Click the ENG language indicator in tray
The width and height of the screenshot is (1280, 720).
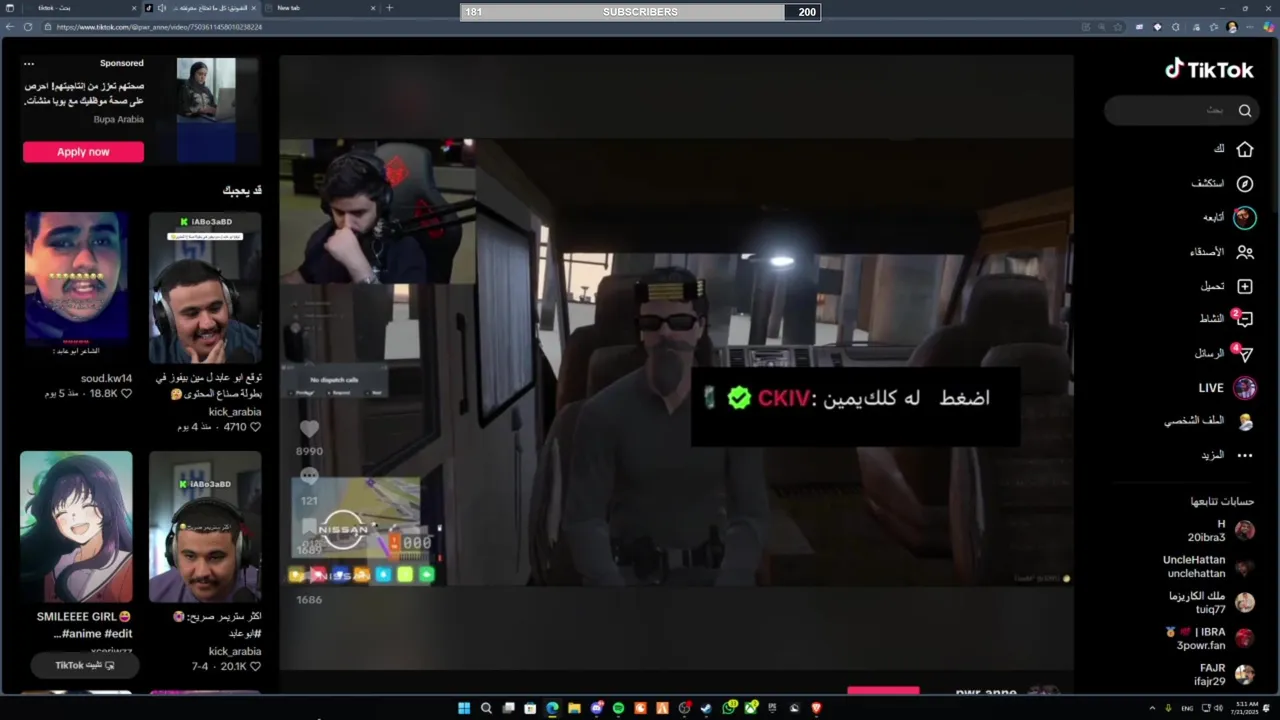click(x=1187, y=708)
